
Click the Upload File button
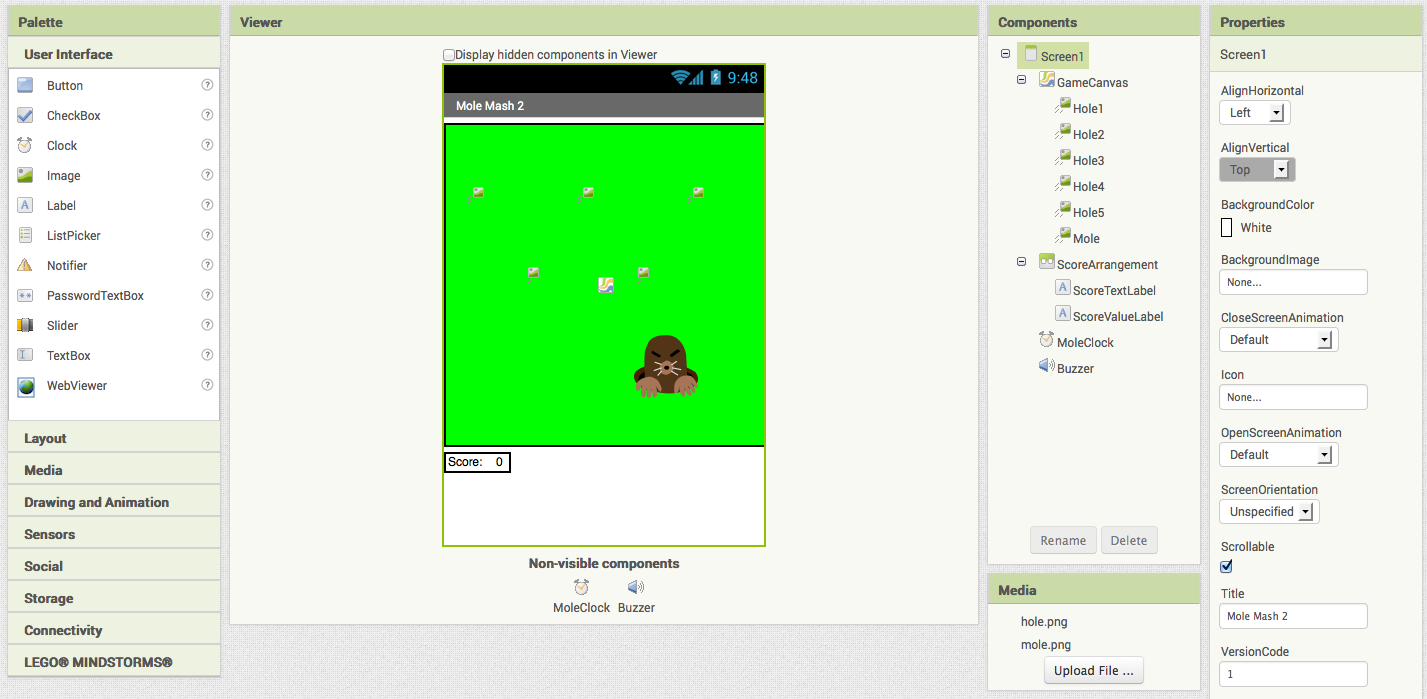1094,671
